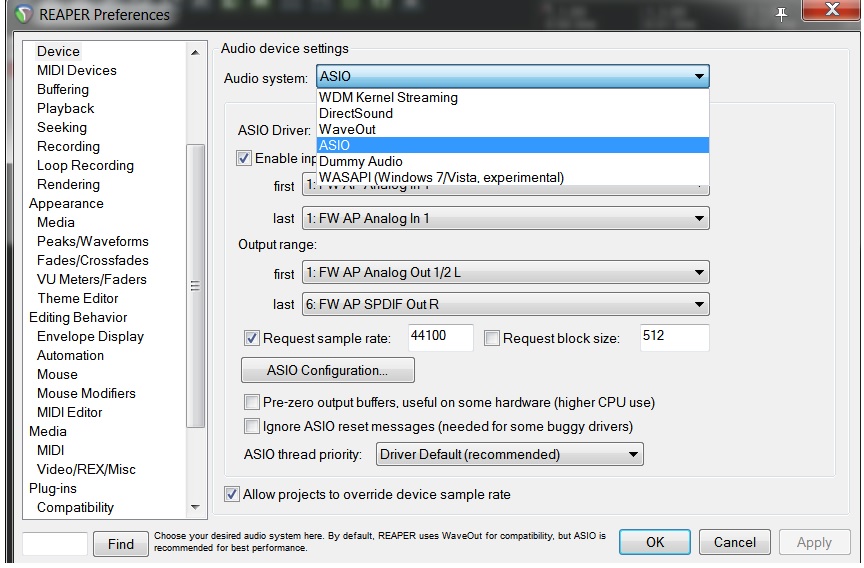864x568 pixels.
Task: Open Compatibility preferences page
Action: click(x=75, y=507)
